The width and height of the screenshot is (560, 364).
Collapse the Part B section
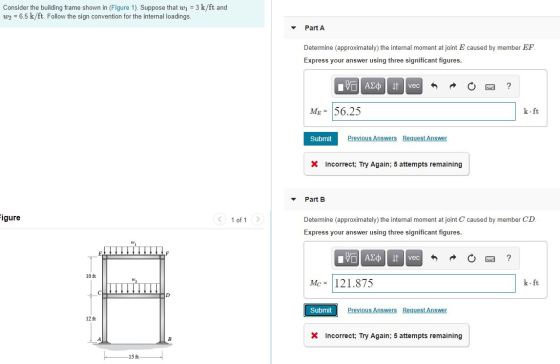(x=294, y=199)
